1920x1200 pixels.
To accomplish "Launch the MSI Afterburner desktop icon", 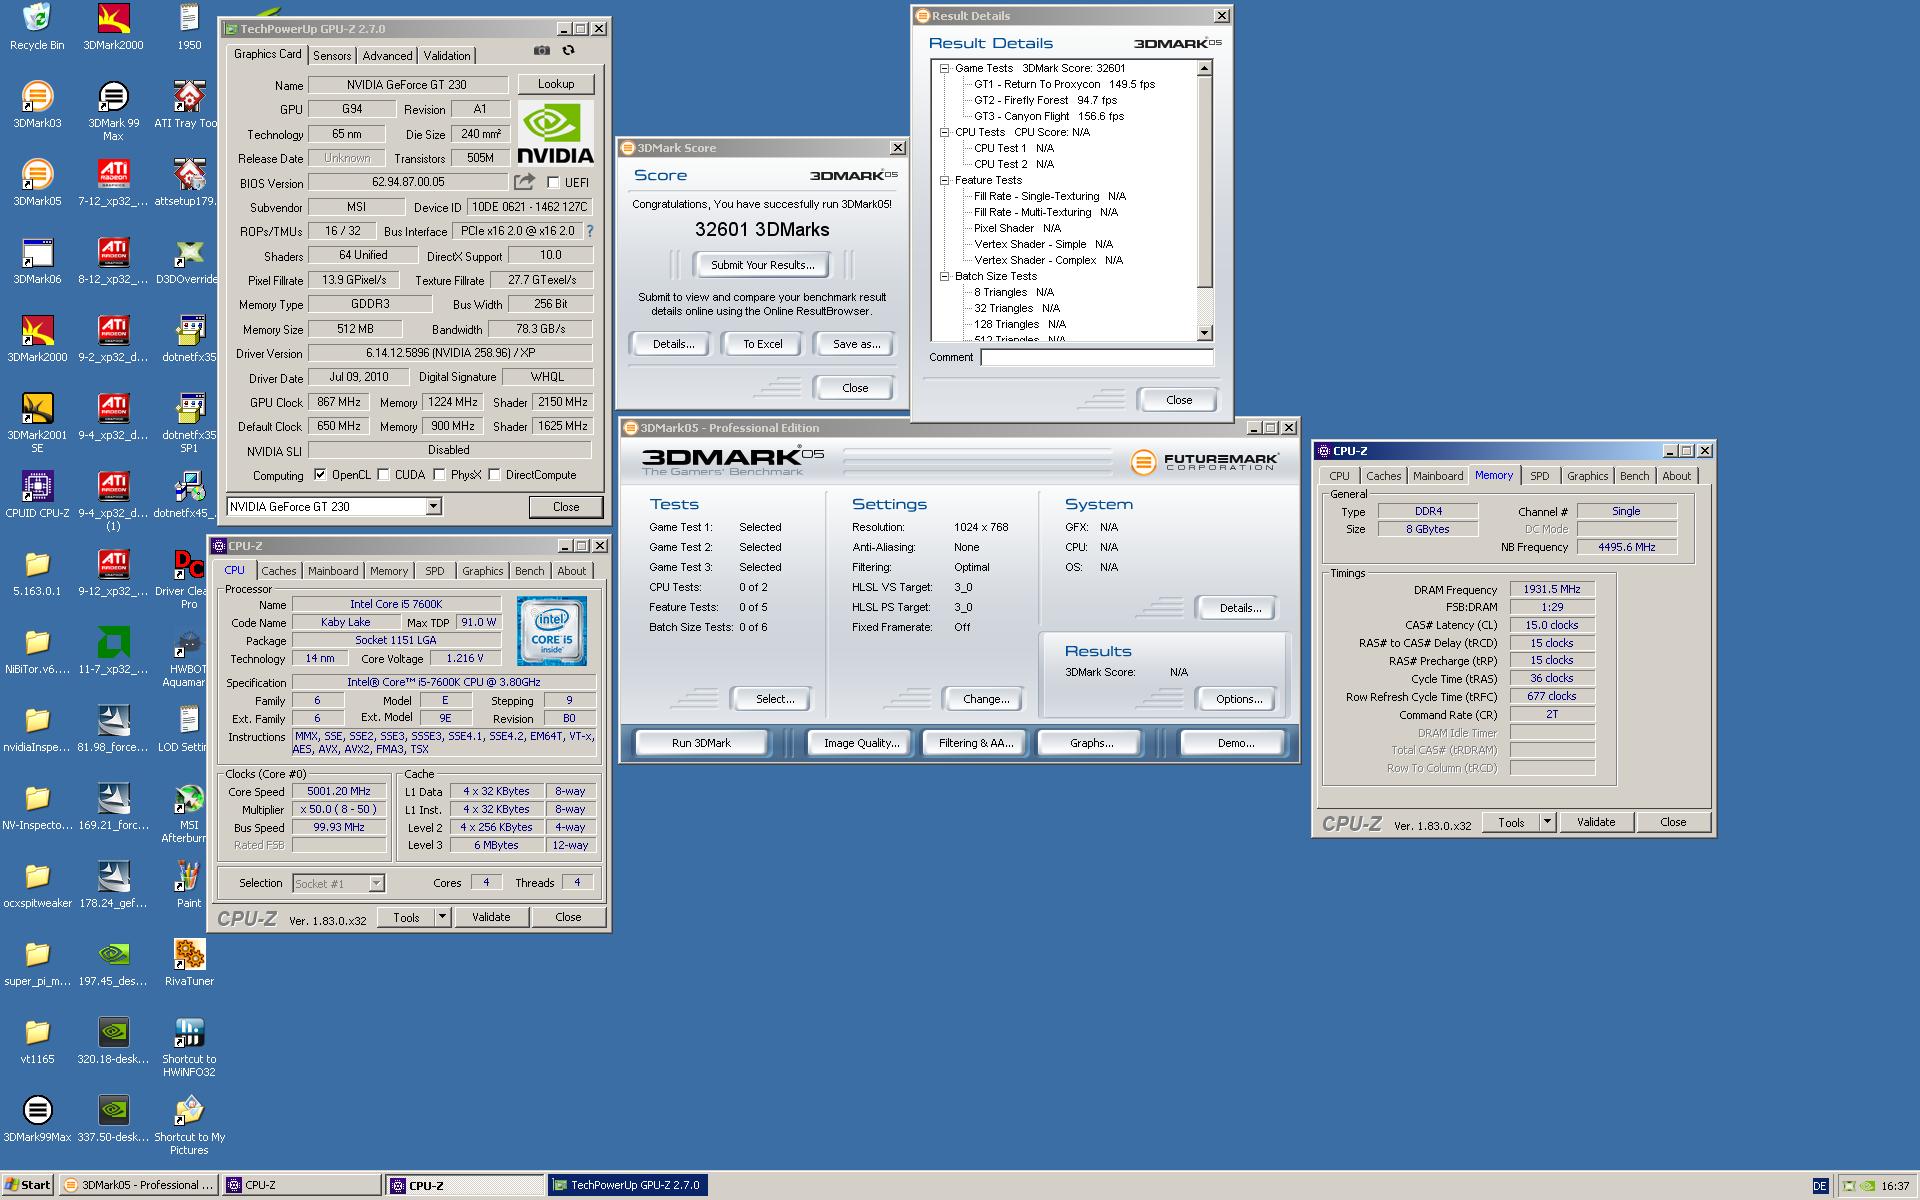I will coord(189,812).
